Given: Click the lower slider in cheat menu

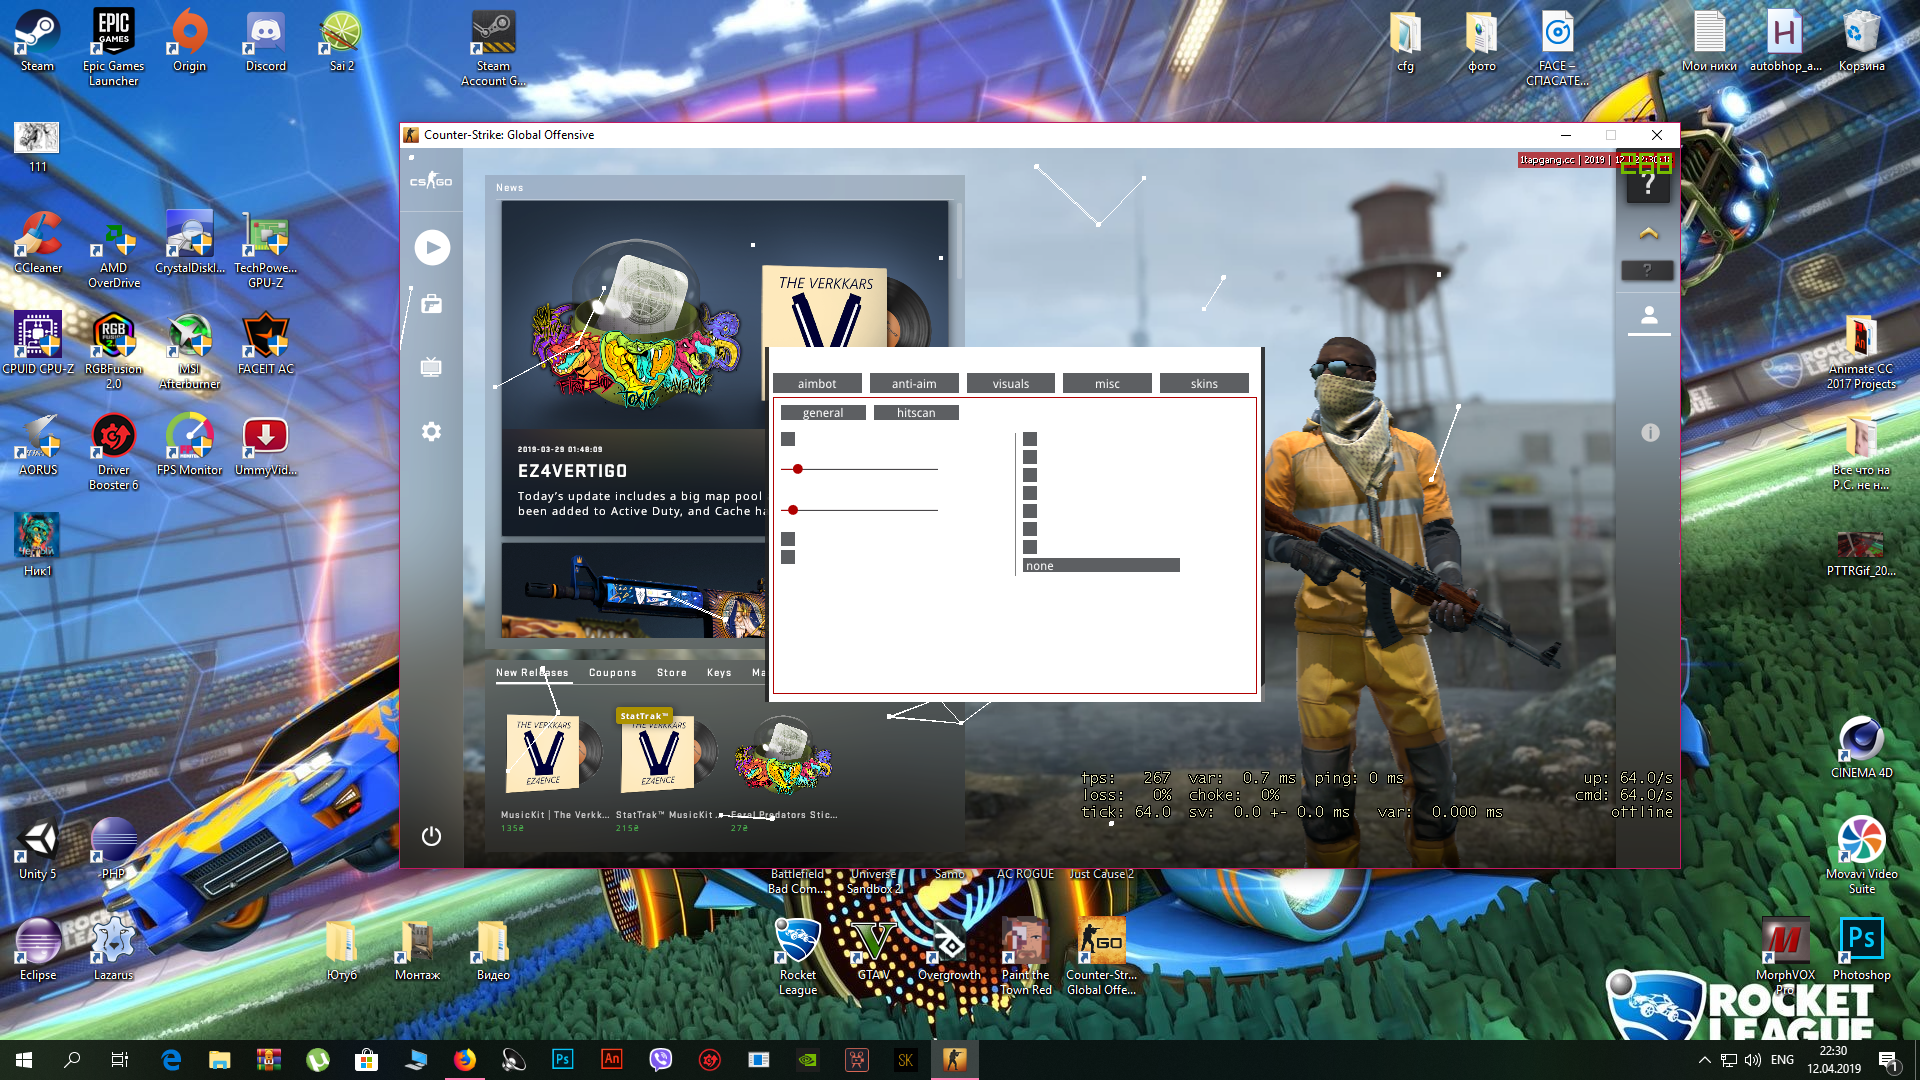Looking at the screenshot, I should tap(860, 510).
